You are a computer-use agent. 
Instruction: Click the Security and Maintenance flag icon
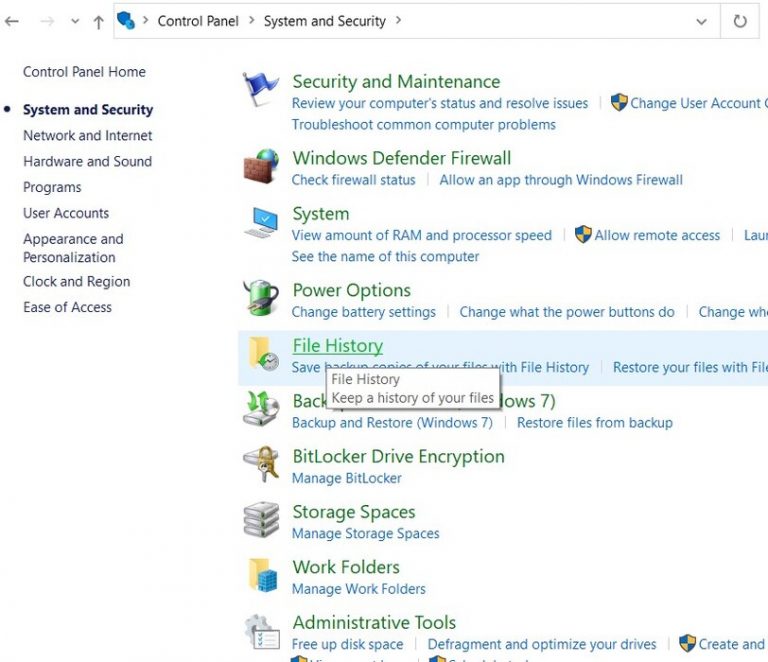point(261,90)
